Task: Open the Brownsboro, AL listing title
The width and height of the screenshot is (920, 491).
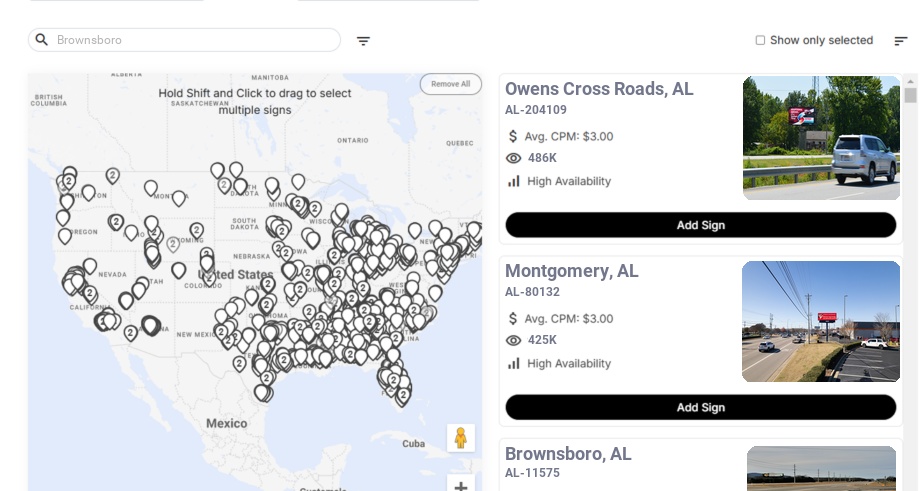Action: pos(567,454)
